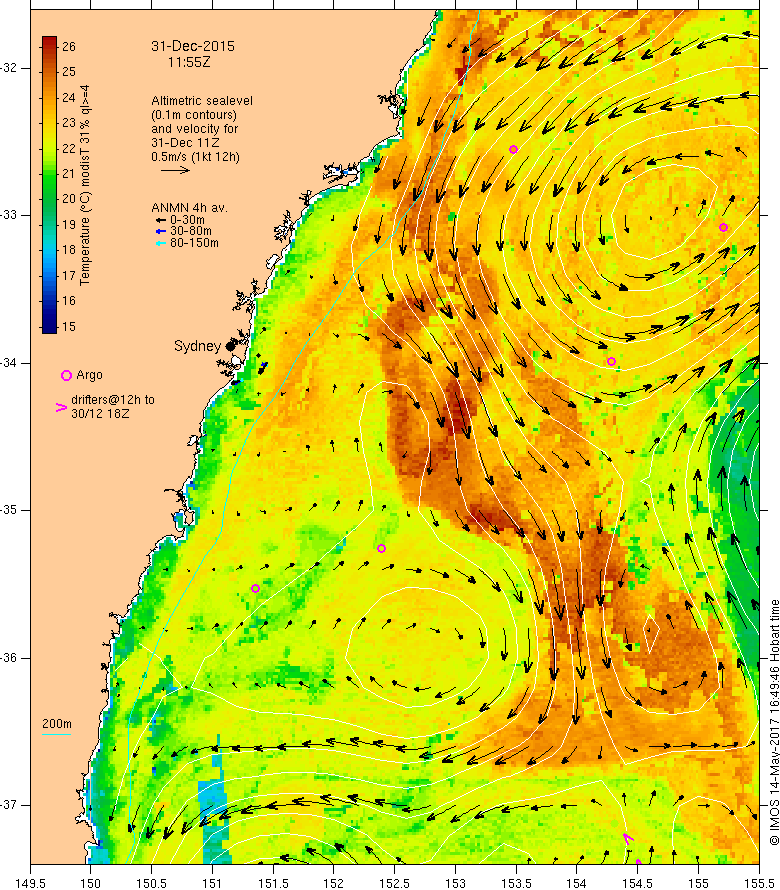
Task: Click the Argo float marker near 155.2, -33.1
Action: tap(723, 228)
